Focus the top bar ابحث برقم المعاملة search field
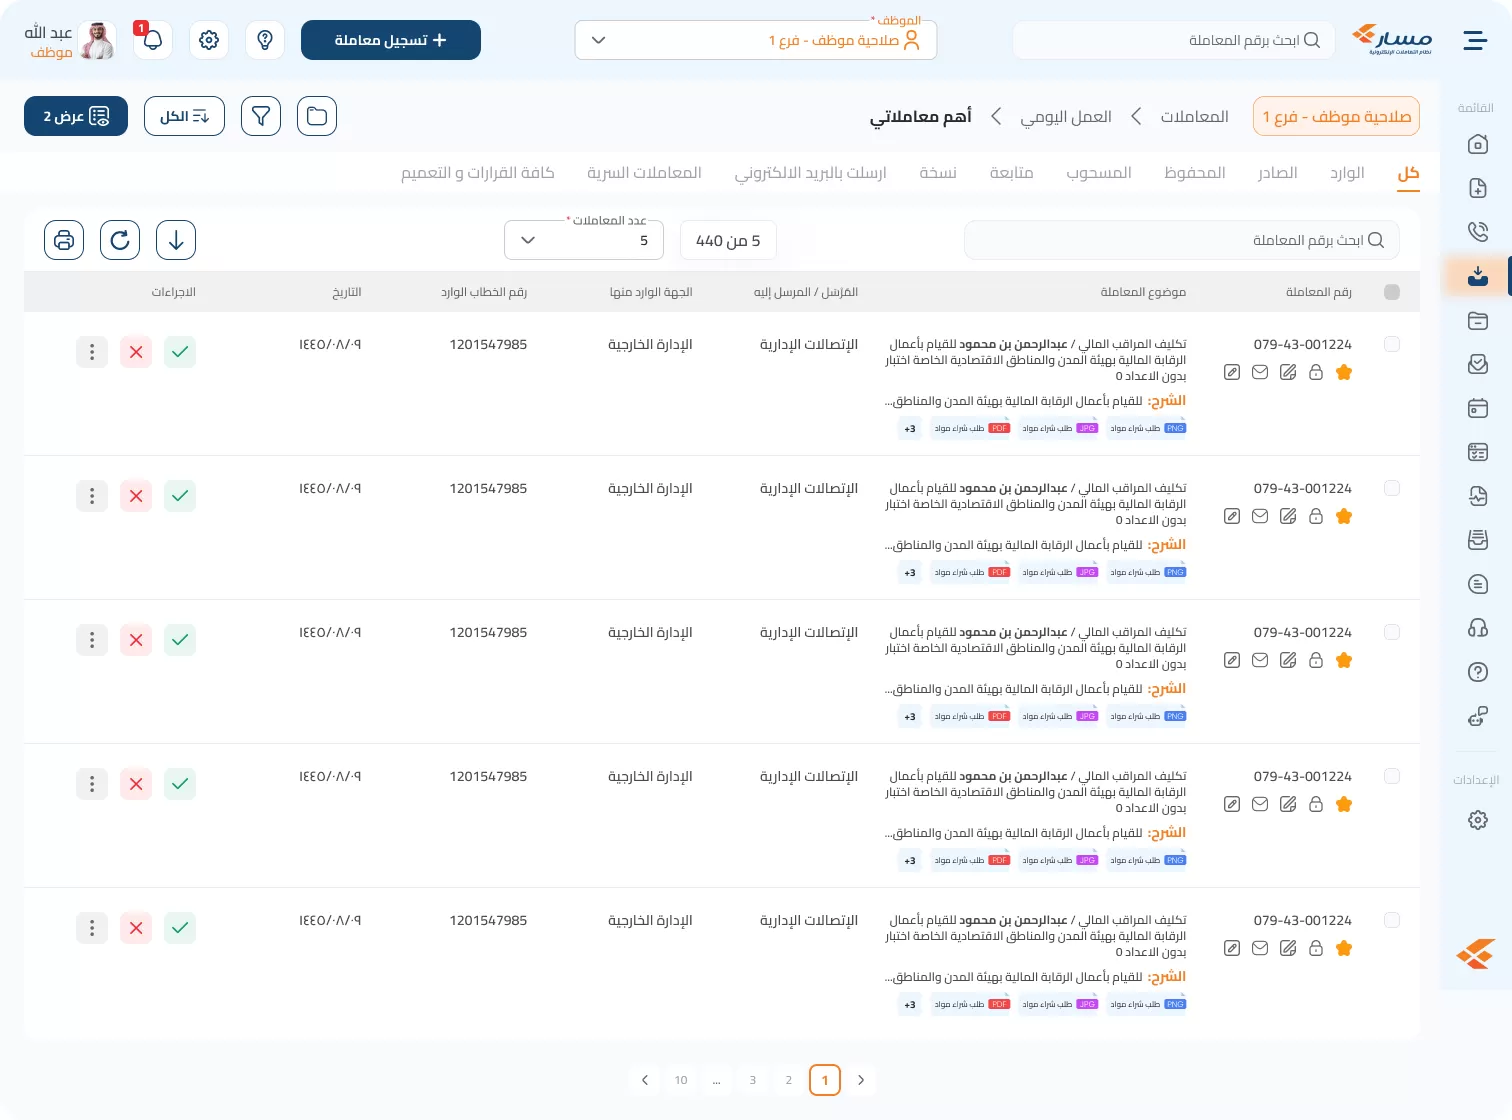The width and height of the screenshot is (1512, 1120). point(1174,40)
